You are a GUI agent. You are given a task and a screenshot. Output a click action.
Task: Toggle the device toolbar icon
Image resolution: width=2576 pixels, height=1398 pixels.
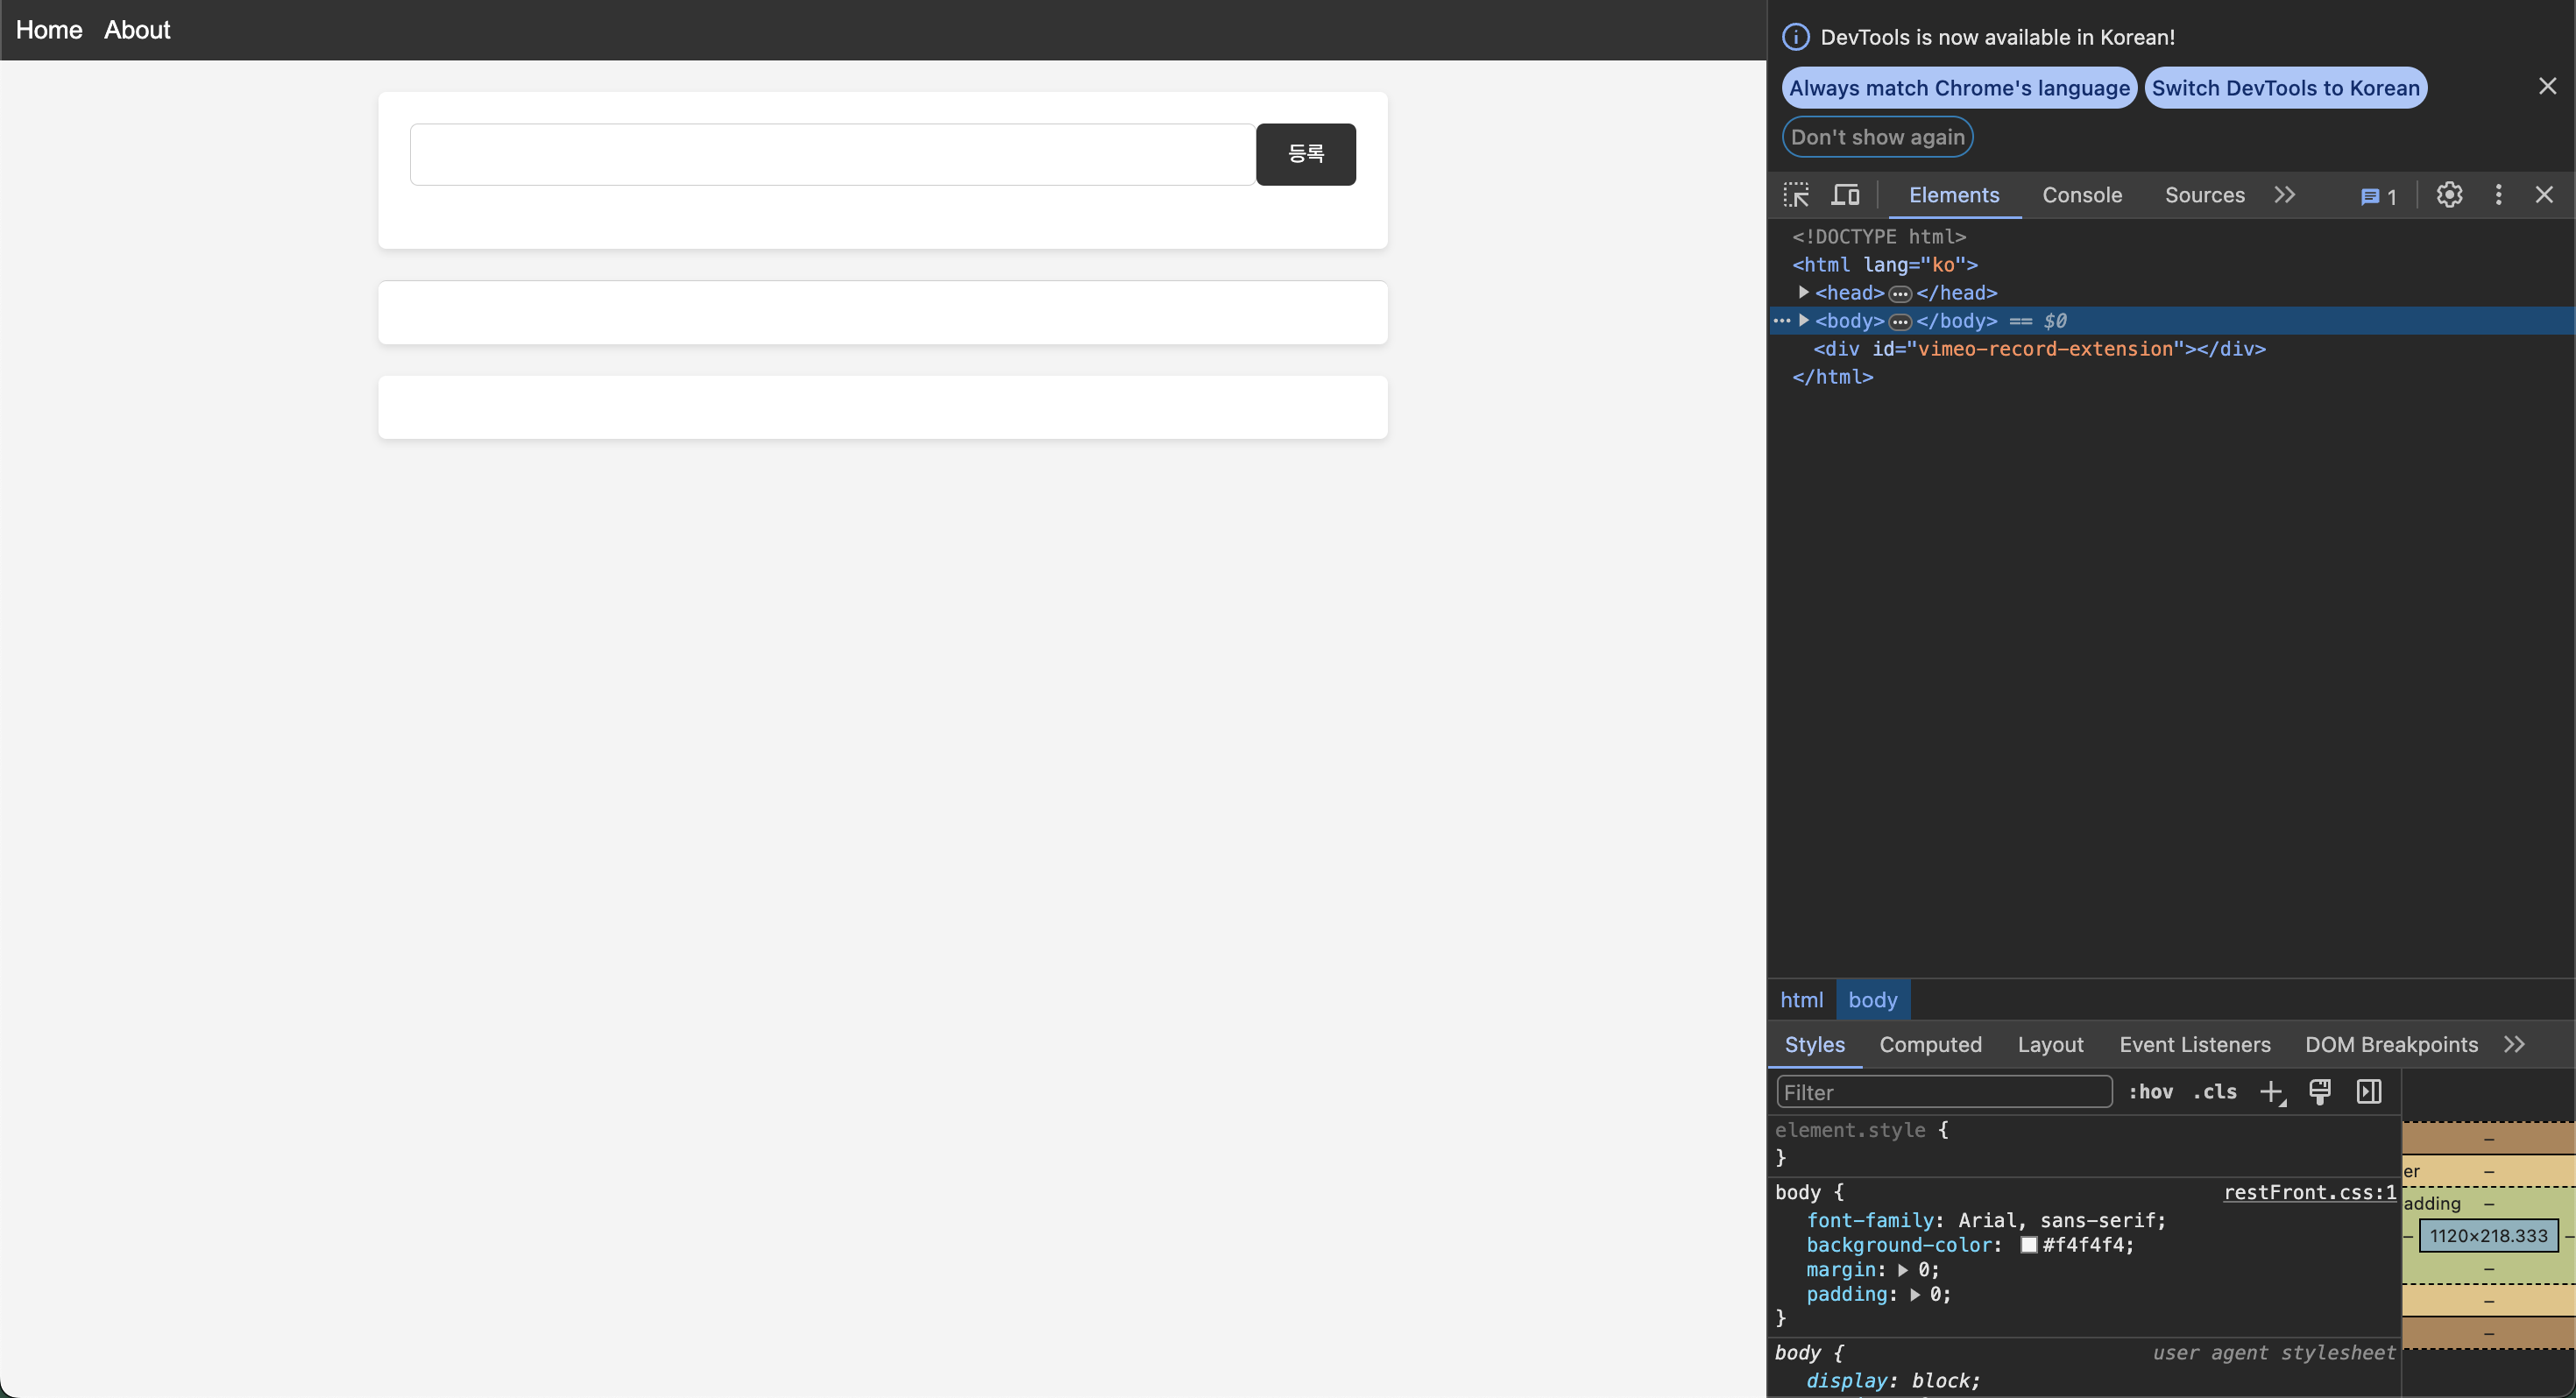click(1845, 195)
